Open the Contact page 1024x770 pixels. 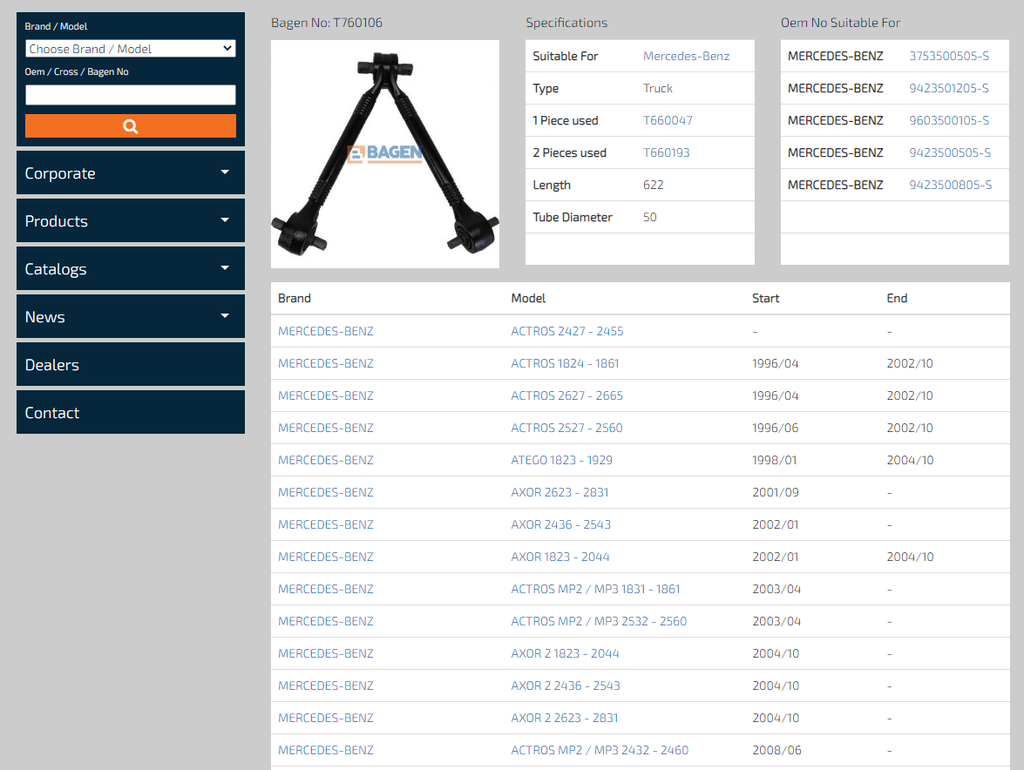point(130,412)
